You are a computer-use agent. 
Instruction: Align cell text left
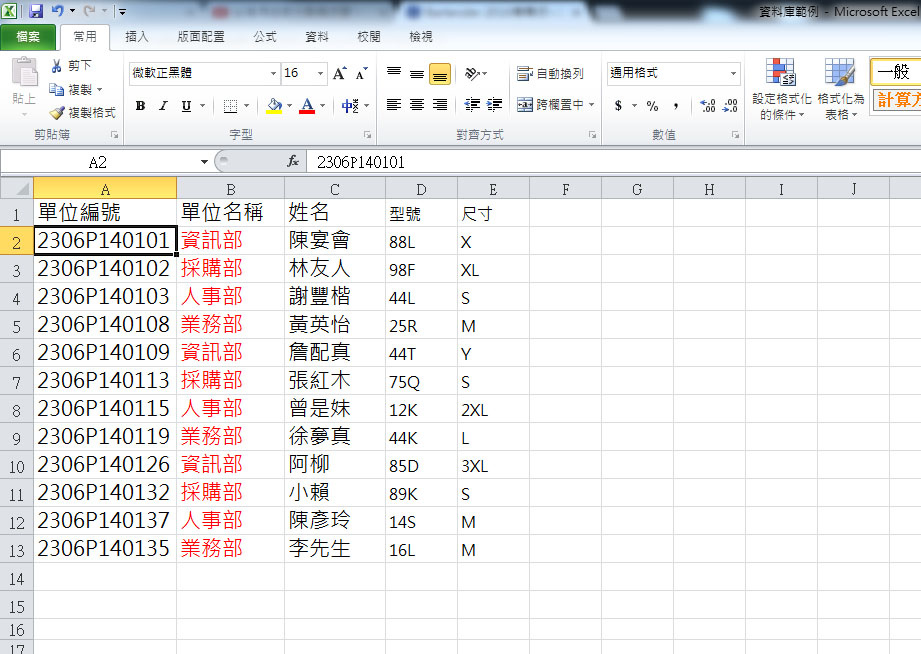coord(394,105)
